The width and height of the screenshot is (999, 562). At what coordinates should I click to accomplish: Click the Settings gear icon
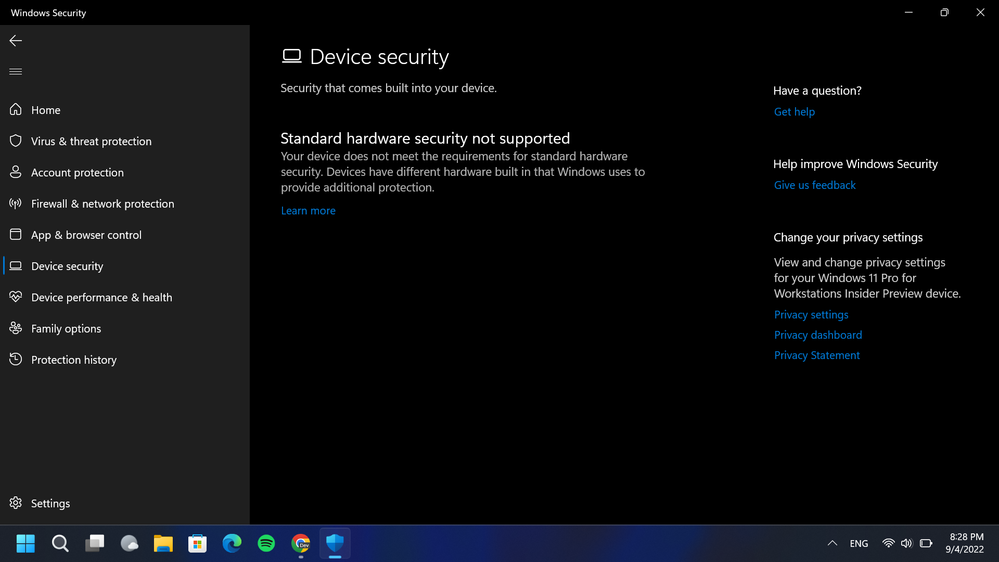point(16,503)
